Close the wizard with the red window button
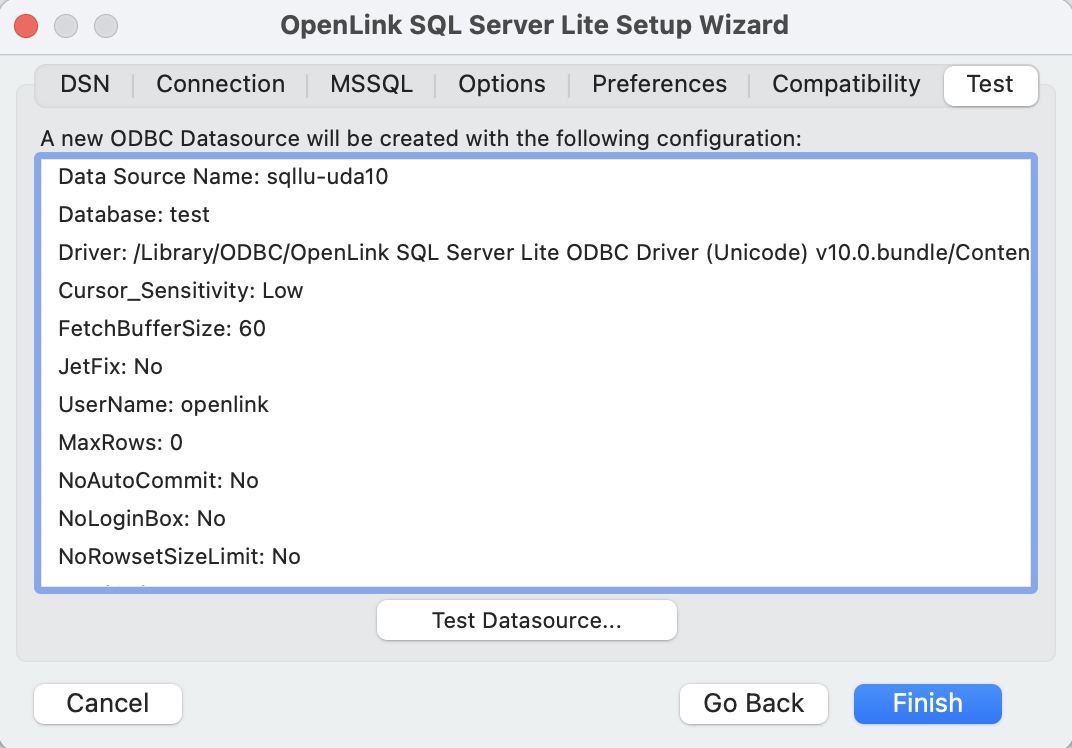The width and height of the screenshot is (1072, 748). coord(27,25)
